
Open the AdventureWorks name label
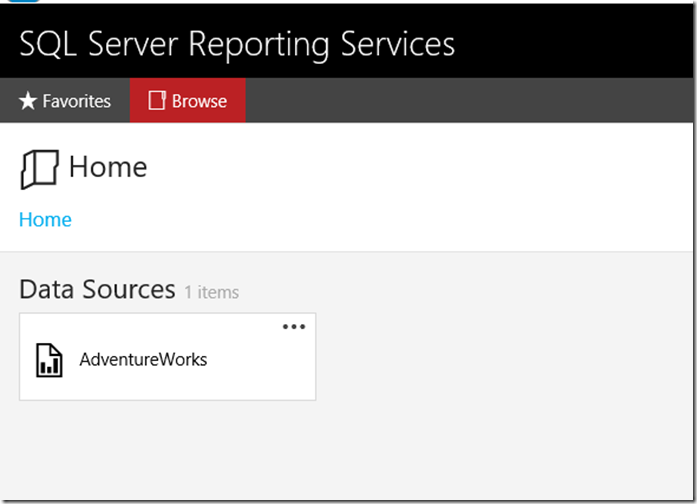[143, 360]
